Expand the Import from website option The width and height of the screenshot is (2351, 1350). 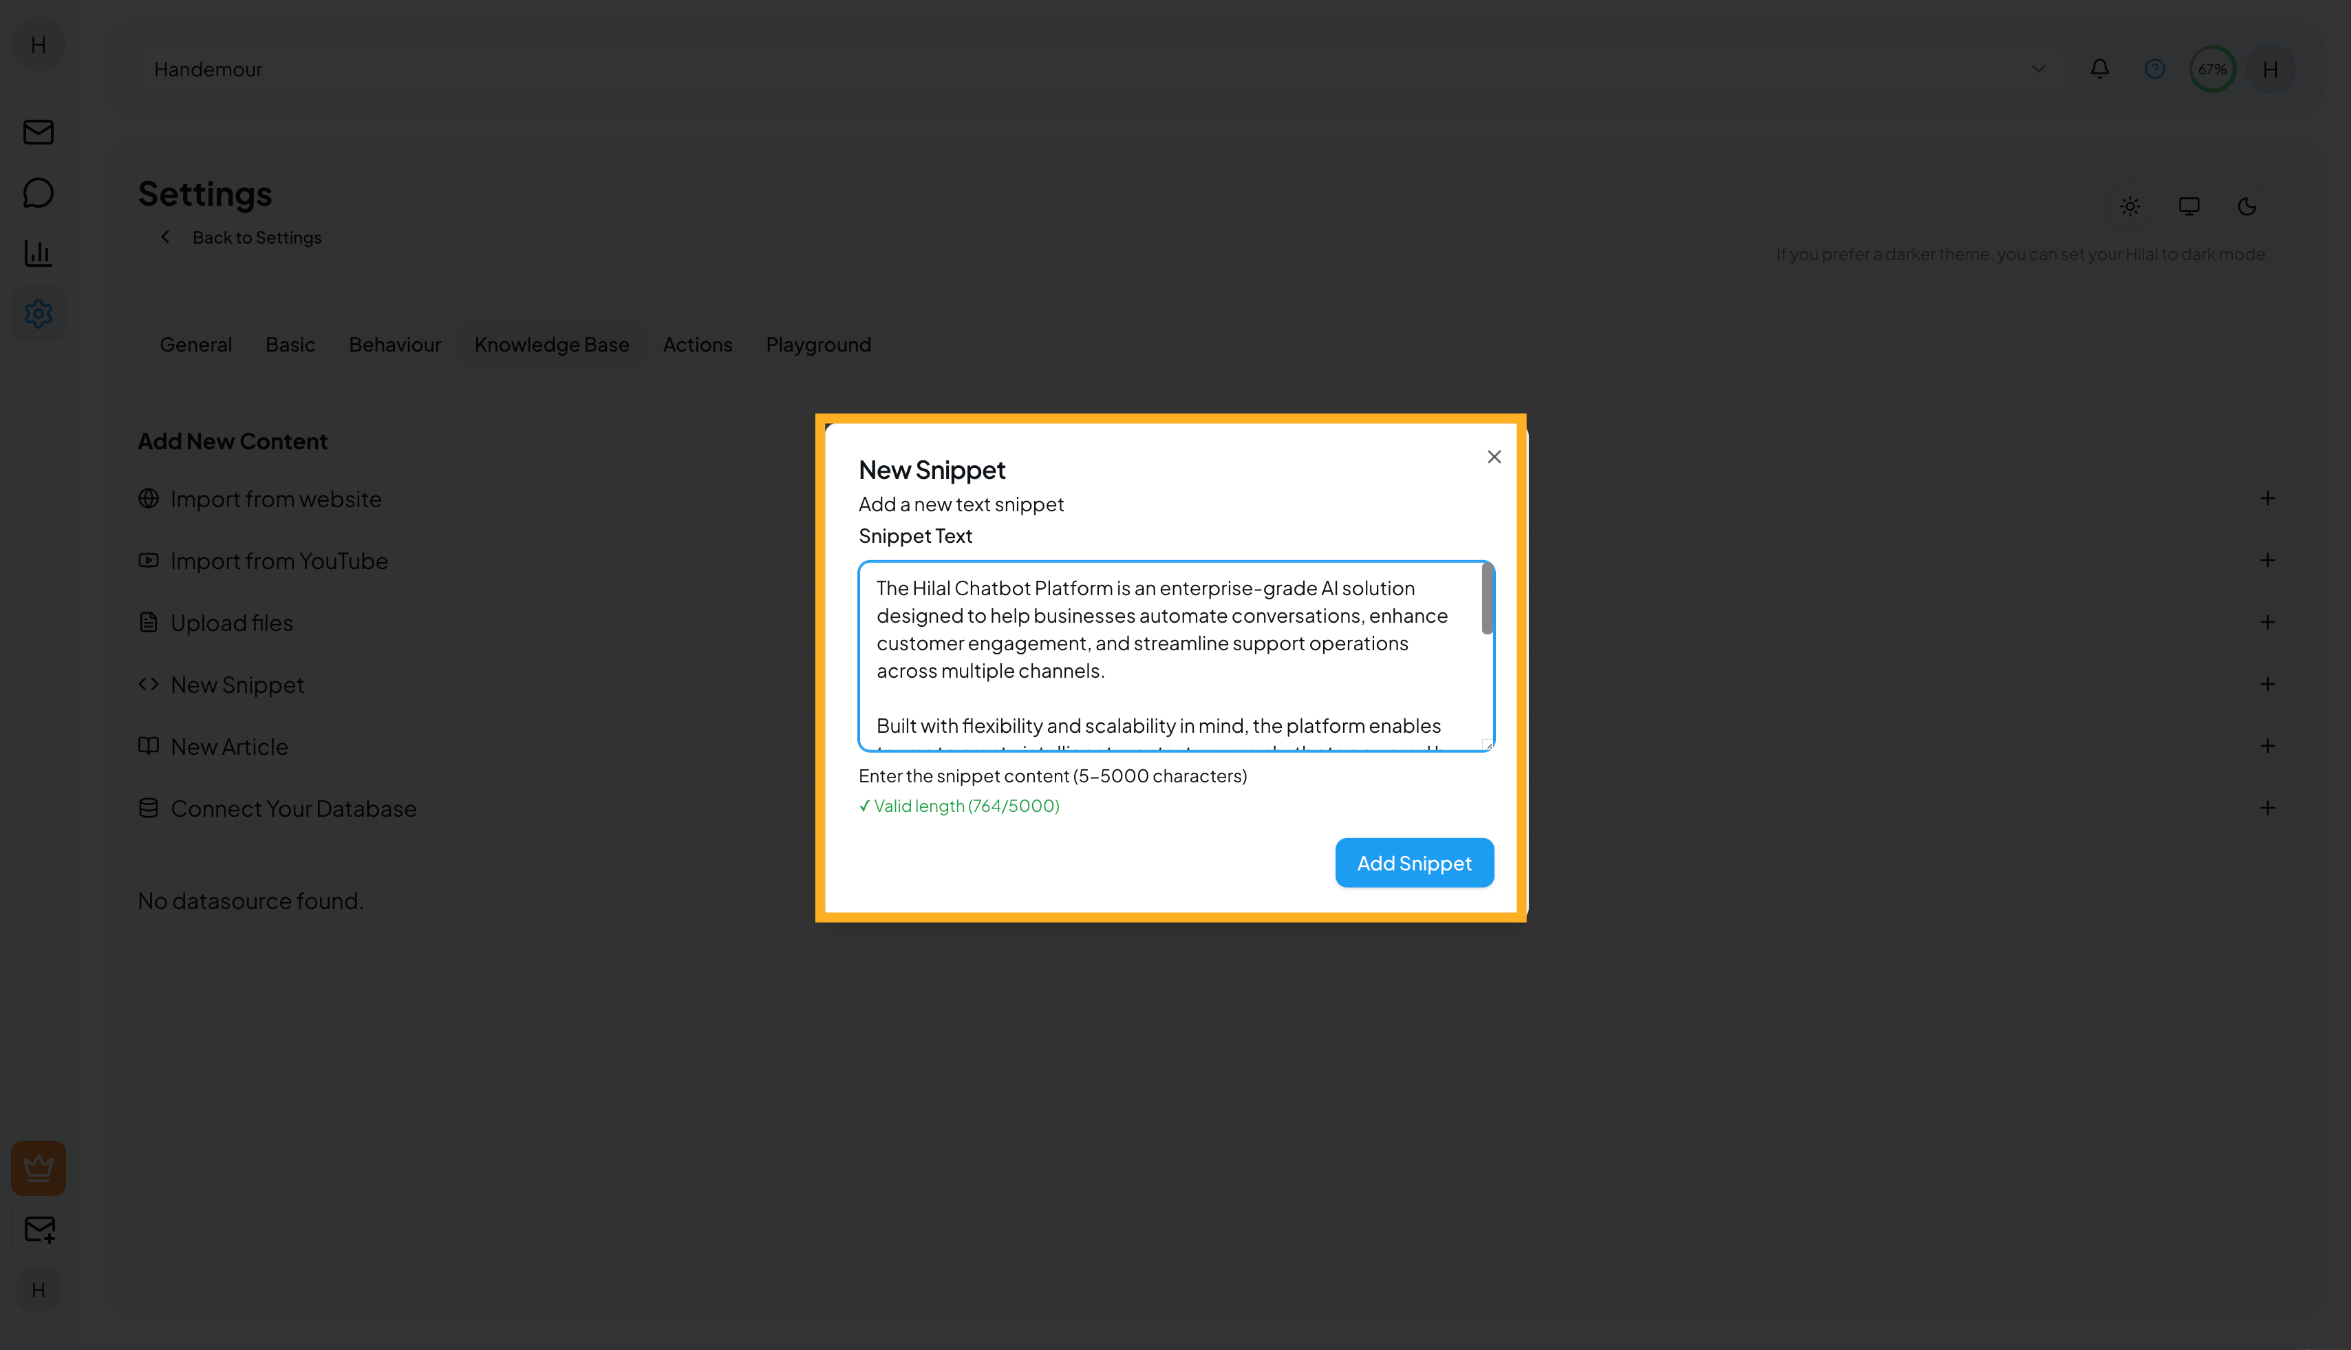click(2268, 498)
